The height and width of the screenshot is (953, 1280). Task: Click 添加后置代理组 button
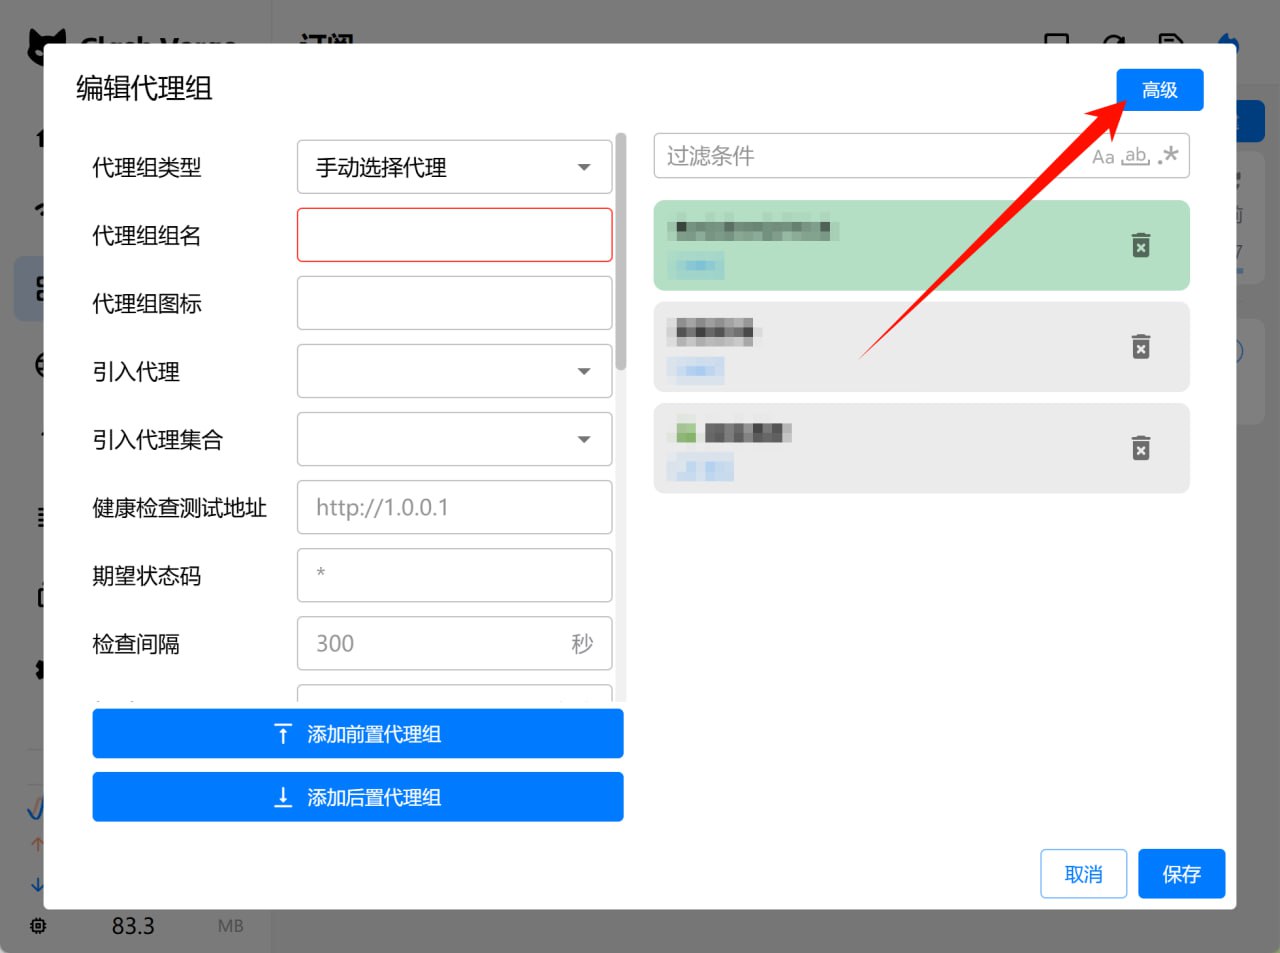(358, 797)
